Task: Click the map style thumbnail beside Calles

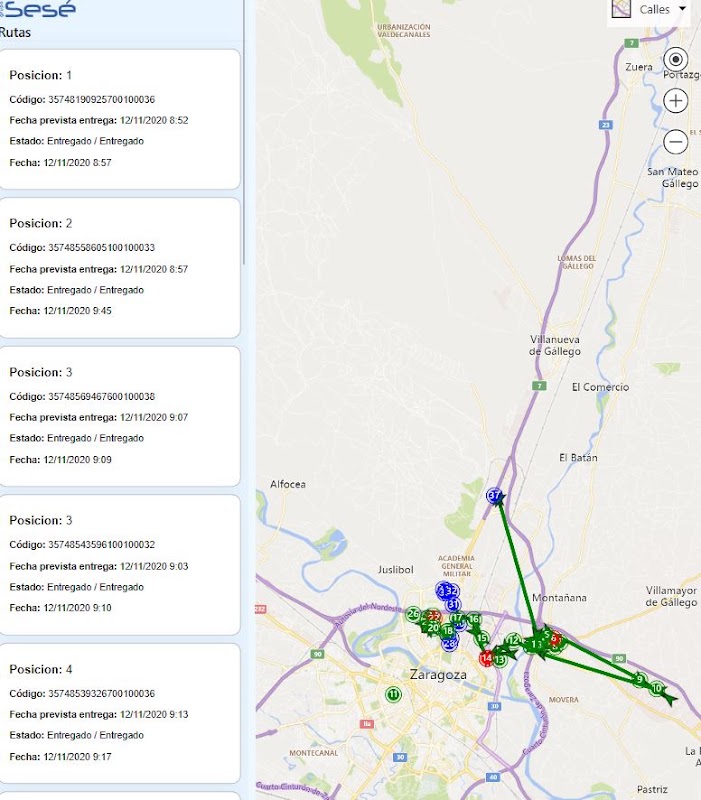Action: point(621,9)
